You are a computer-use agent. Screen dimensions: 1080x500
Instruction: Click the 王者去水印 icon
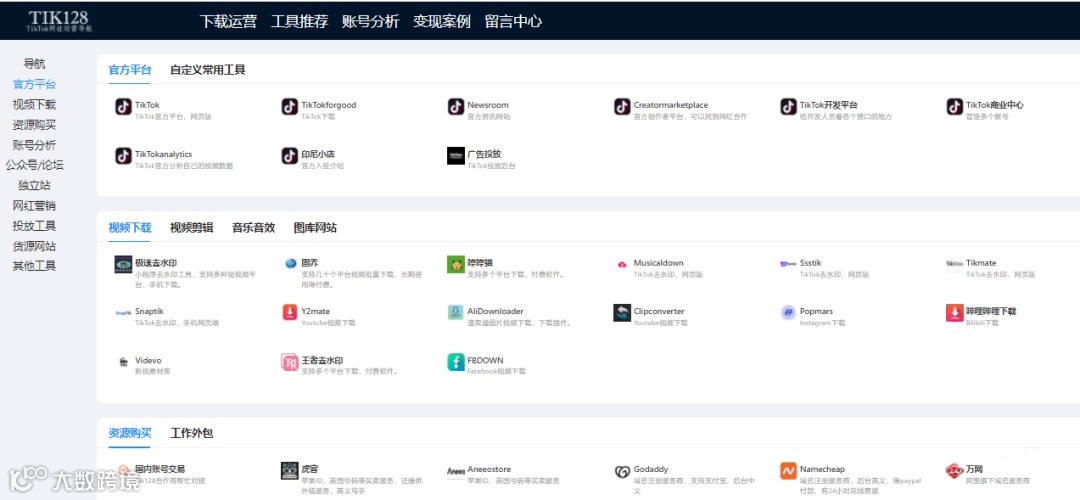coord(289,362)
